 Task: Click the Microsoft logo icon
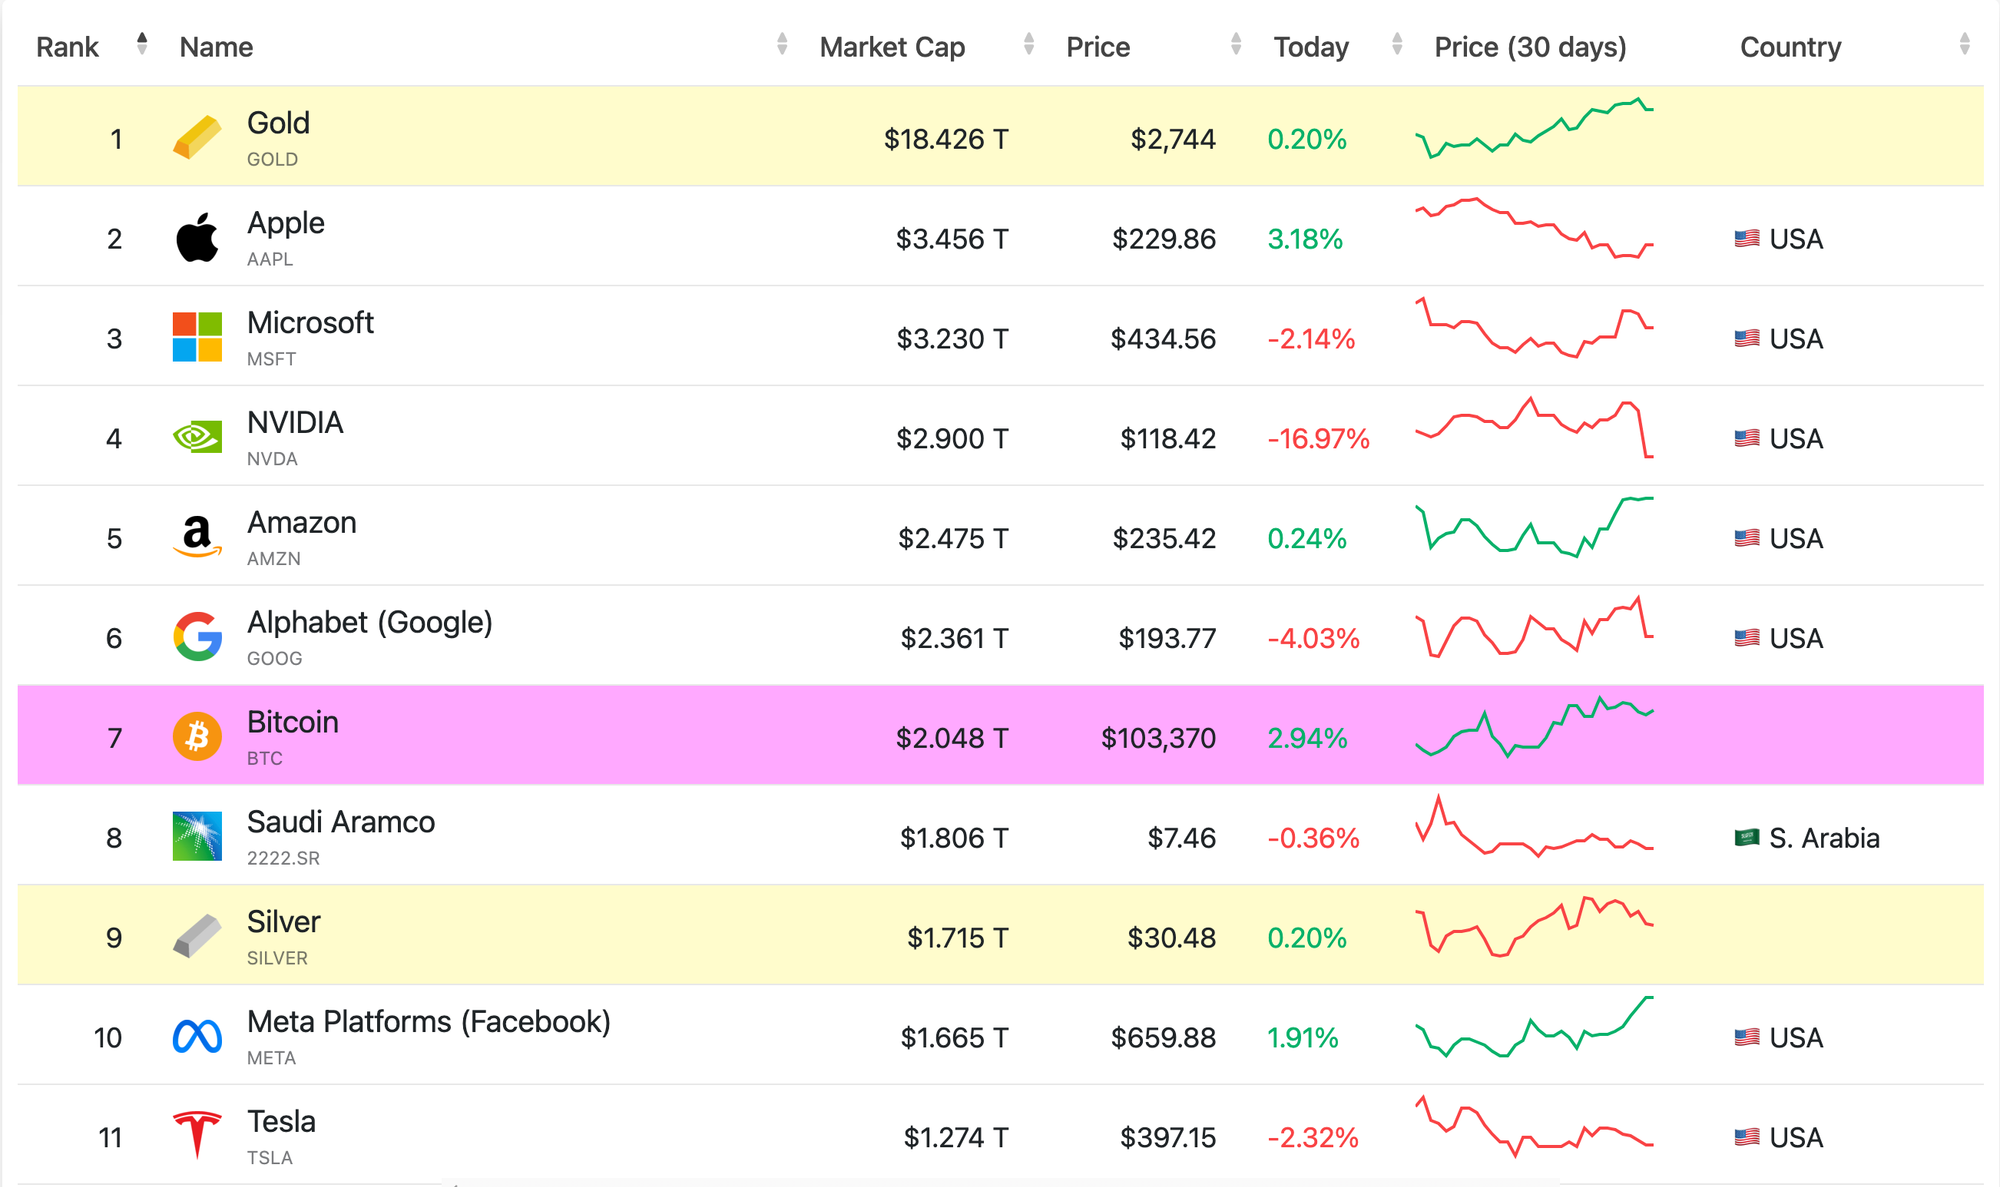[x=197, y=337]
